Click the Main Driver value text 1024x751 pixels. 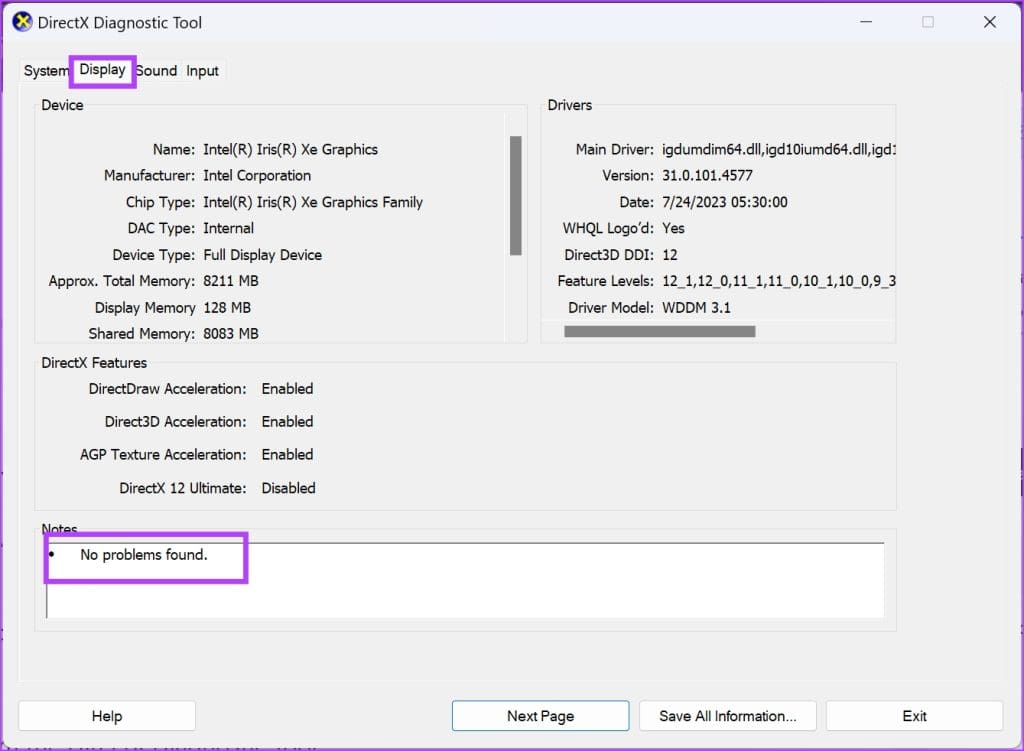tap(780, 148)
